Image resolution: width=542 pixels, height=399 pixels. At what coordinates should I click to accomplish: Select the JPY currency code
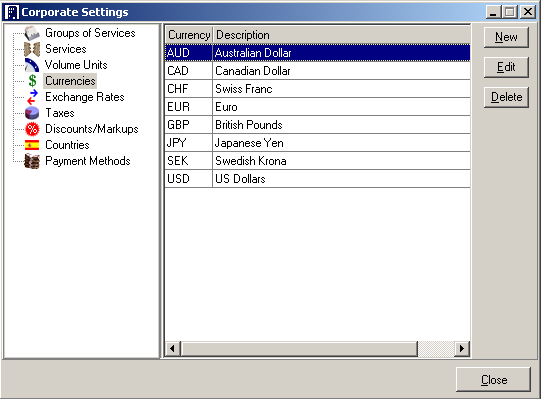[189, 143]
